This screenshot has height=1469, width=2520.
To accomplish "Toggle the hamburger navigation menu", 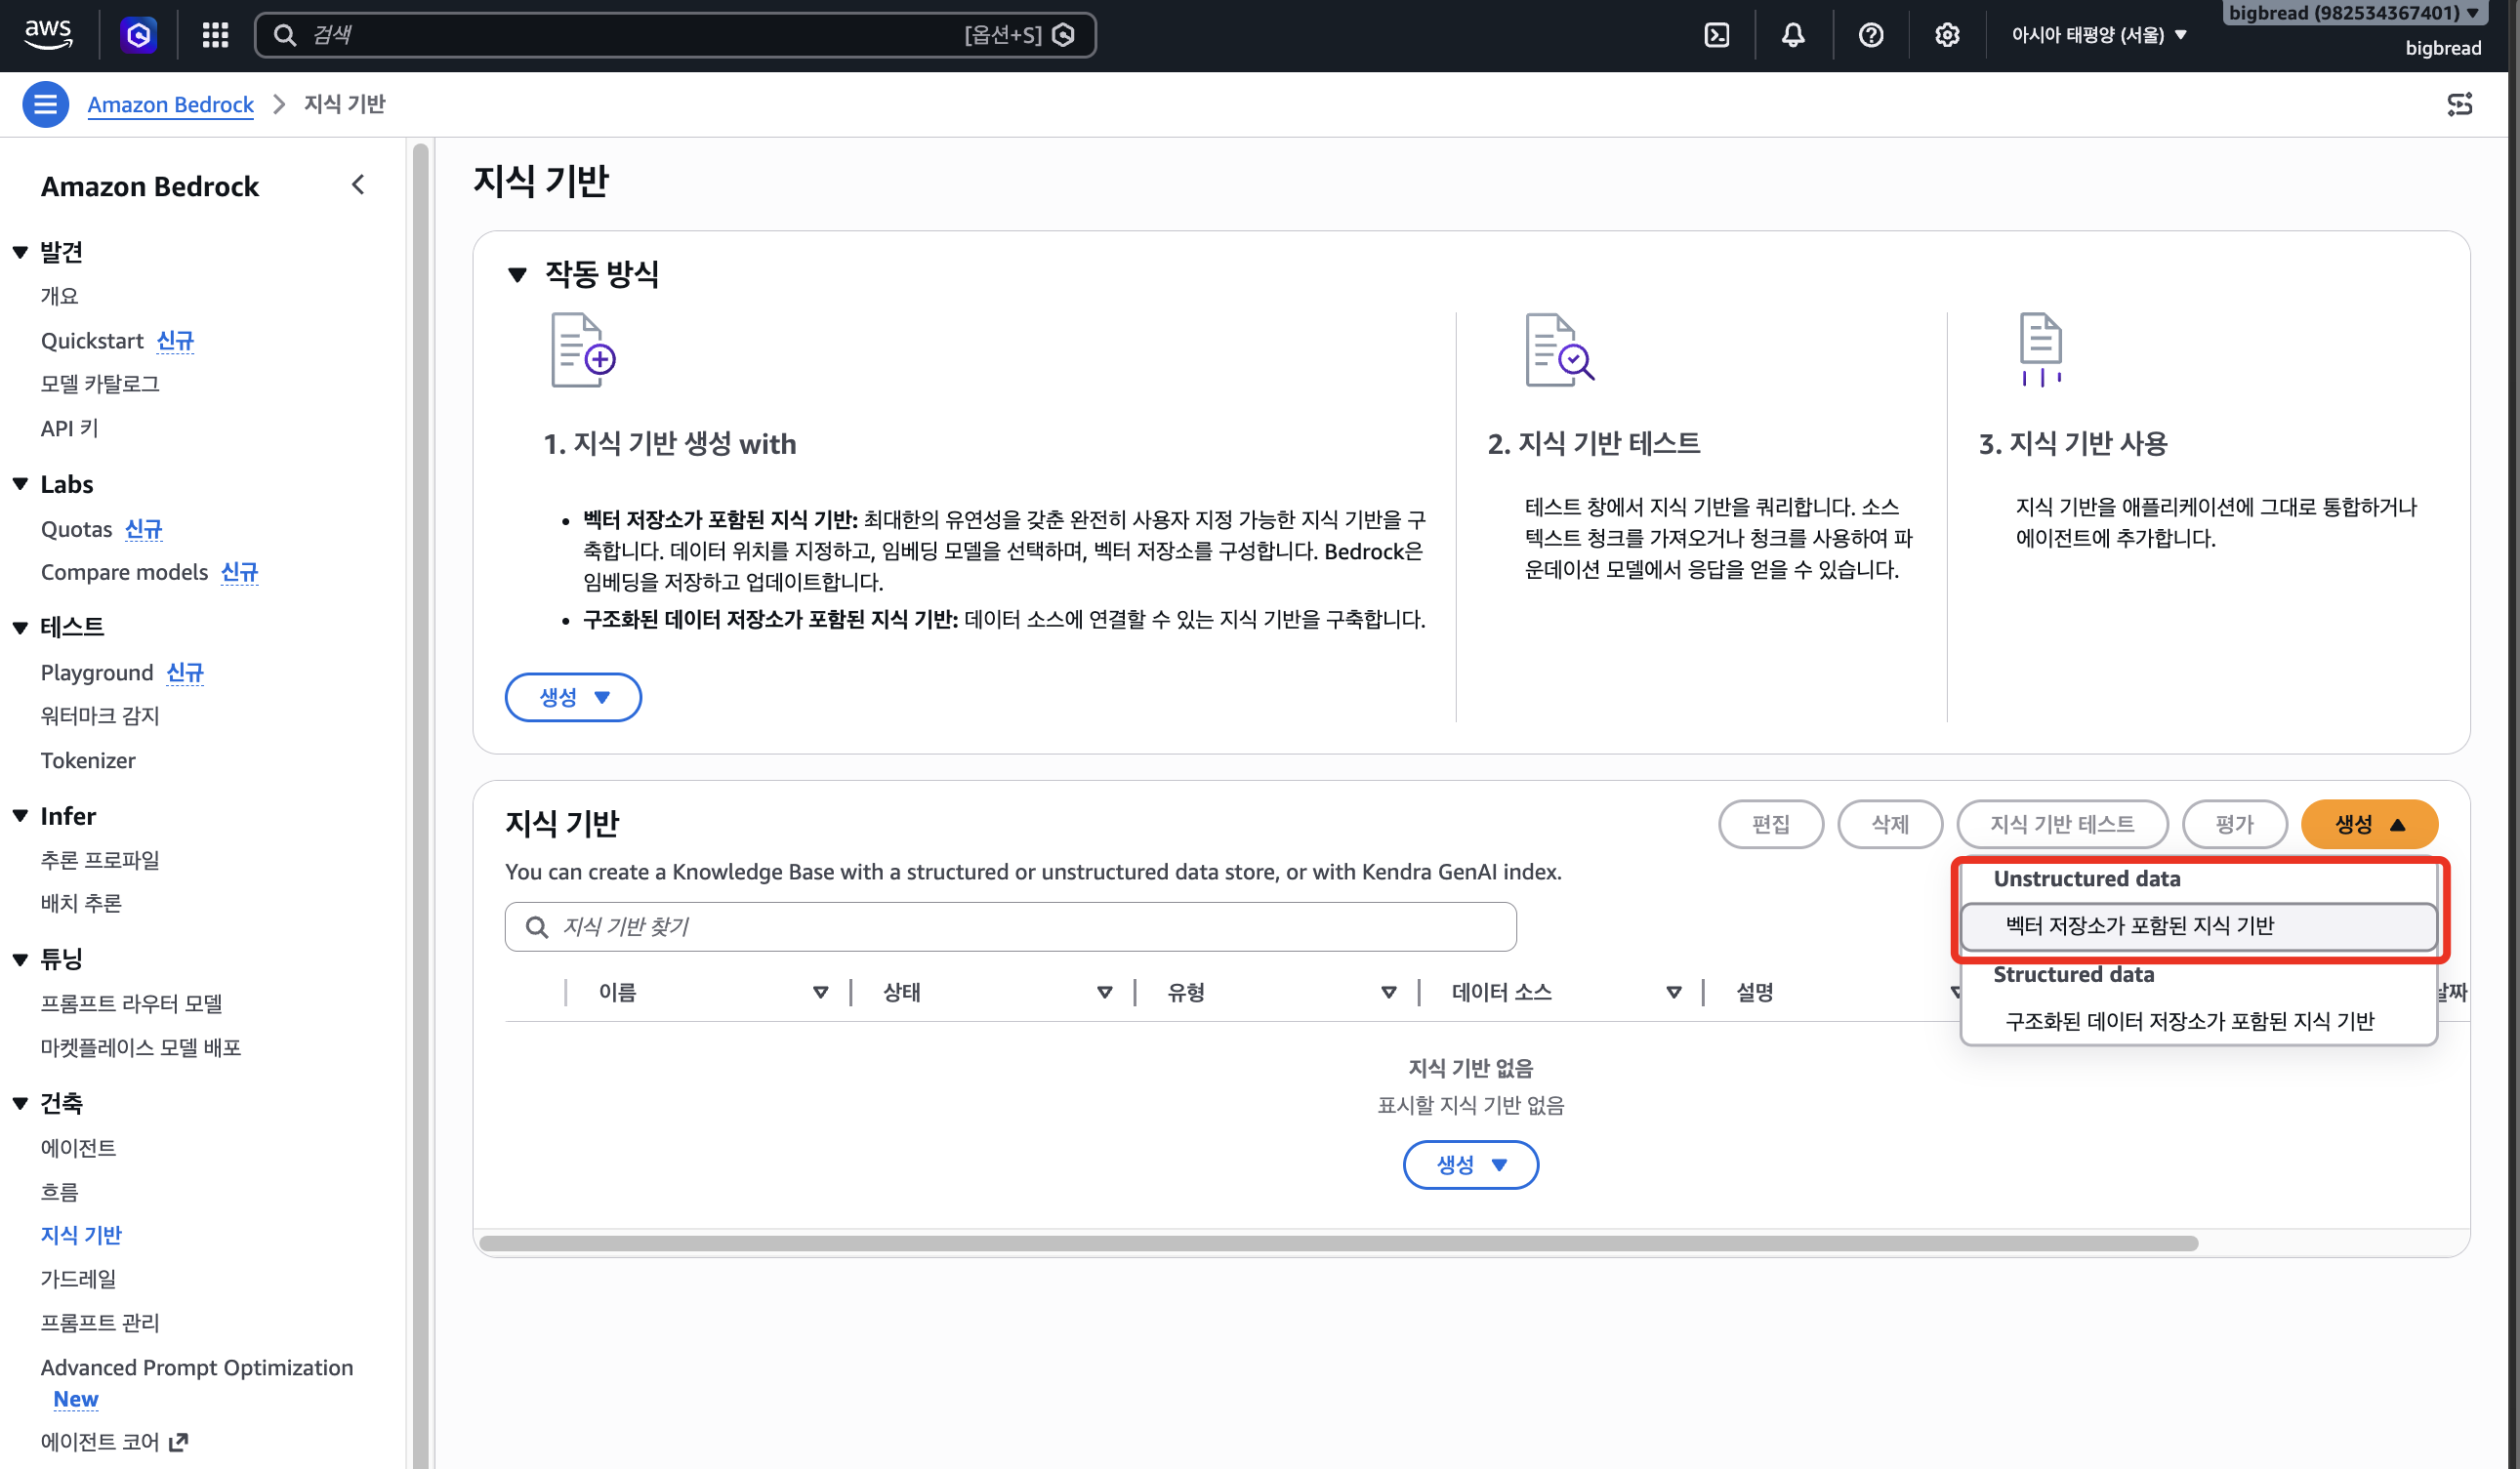I will (45, 104).
